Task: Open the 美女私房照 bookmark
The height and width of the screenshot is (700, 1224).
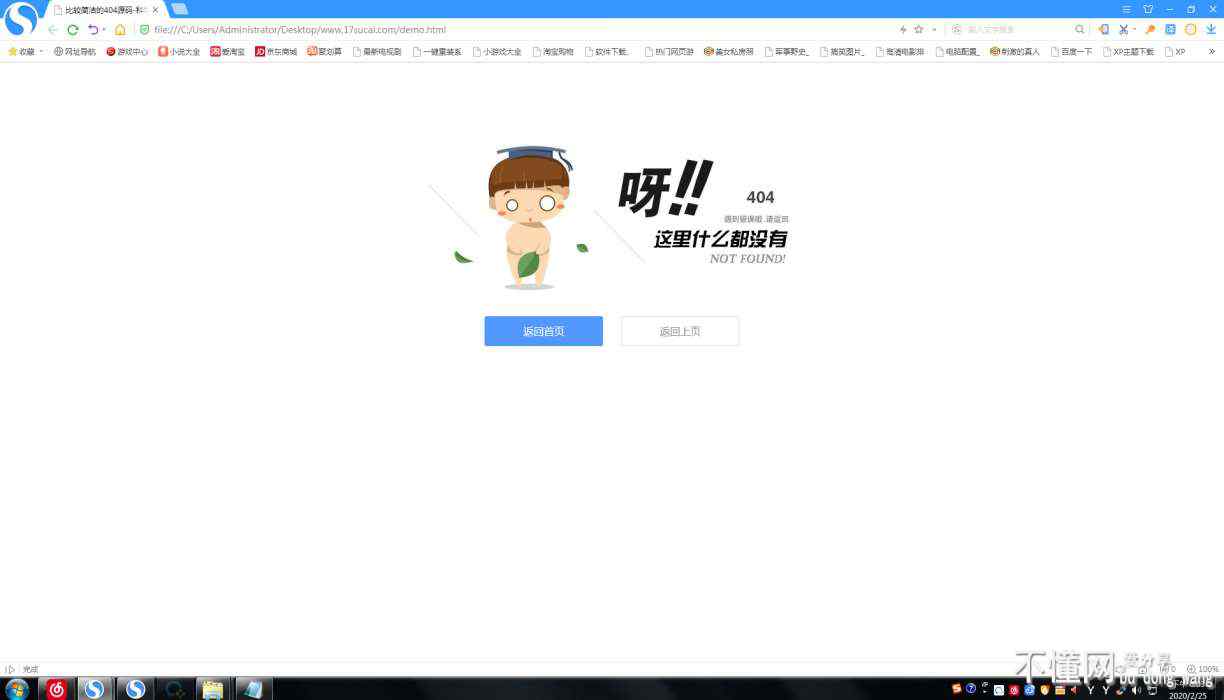Action: tap(729, 52)
